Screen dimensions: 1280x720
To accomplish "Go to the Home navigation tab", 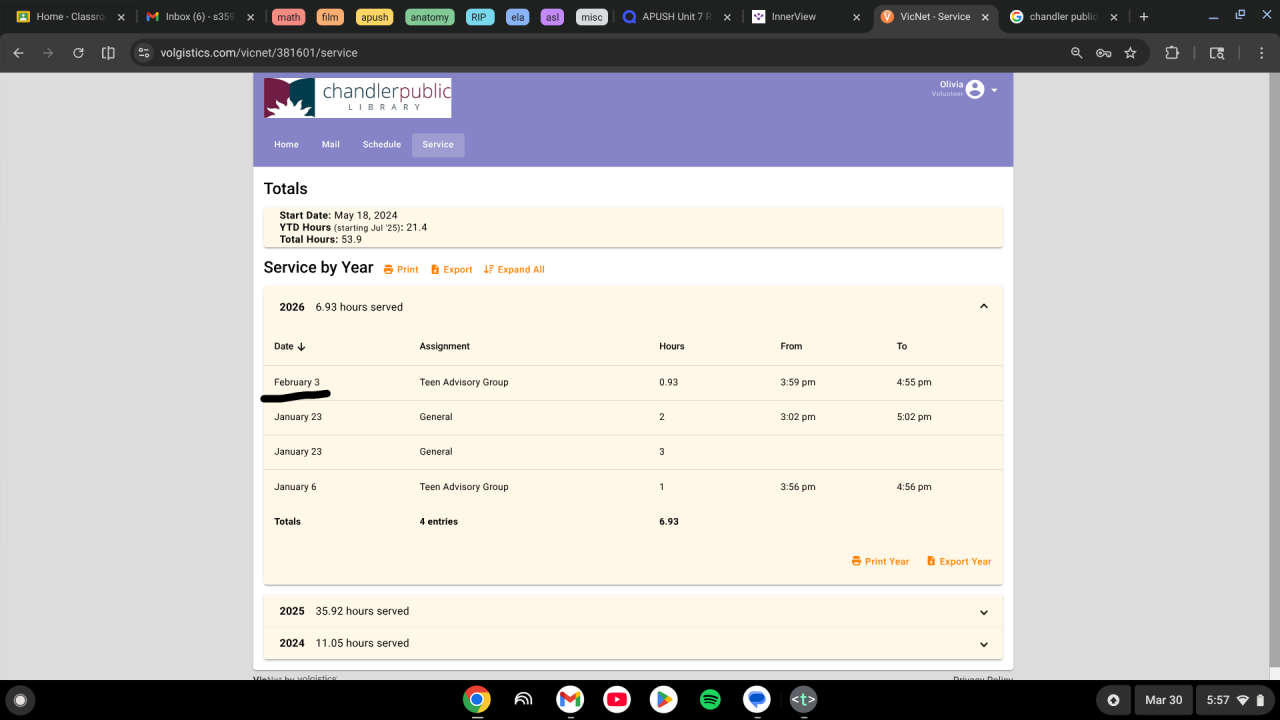I will click(286, 145).
